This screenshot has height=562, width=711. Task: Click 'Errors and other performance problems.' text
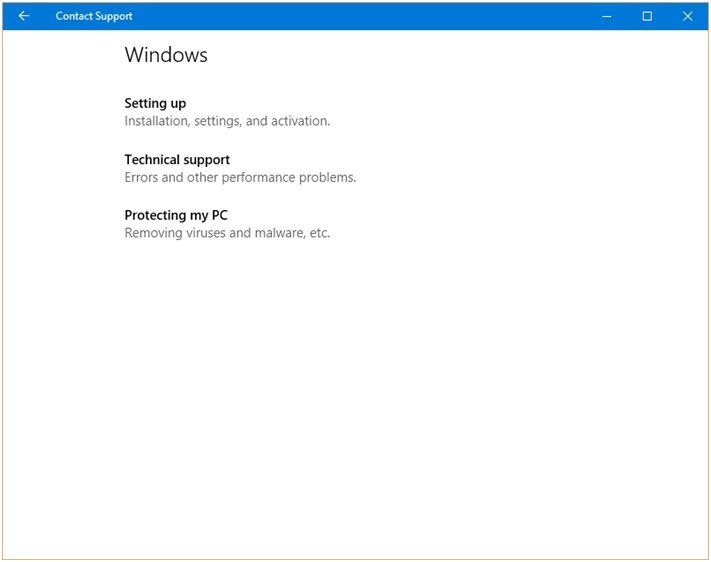(x=240, y=177)
